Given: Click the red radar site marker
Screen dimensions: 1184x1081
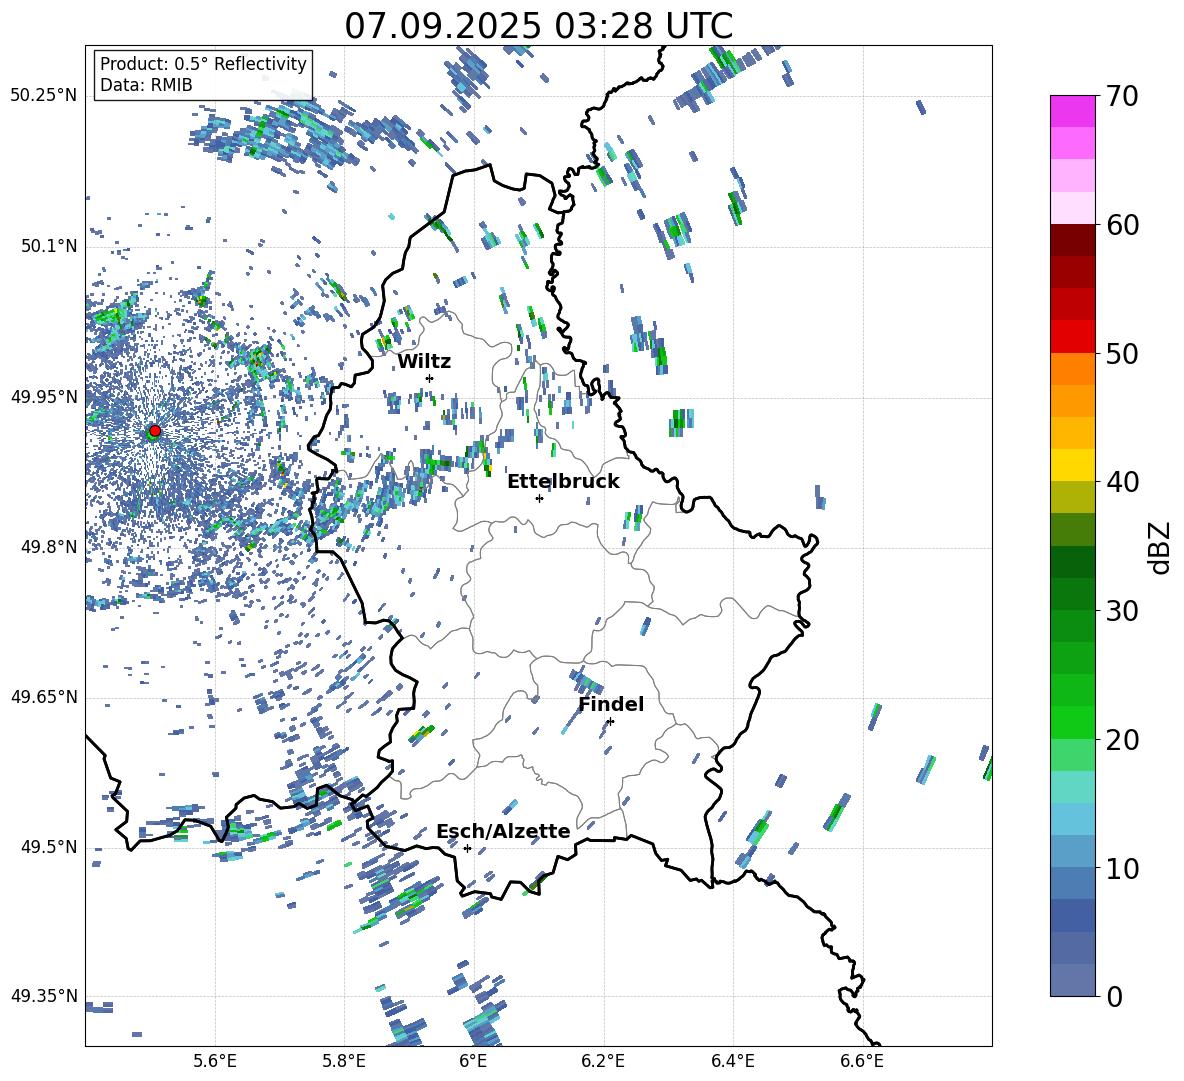Looking at the screenshot, I should coord(155,430).
